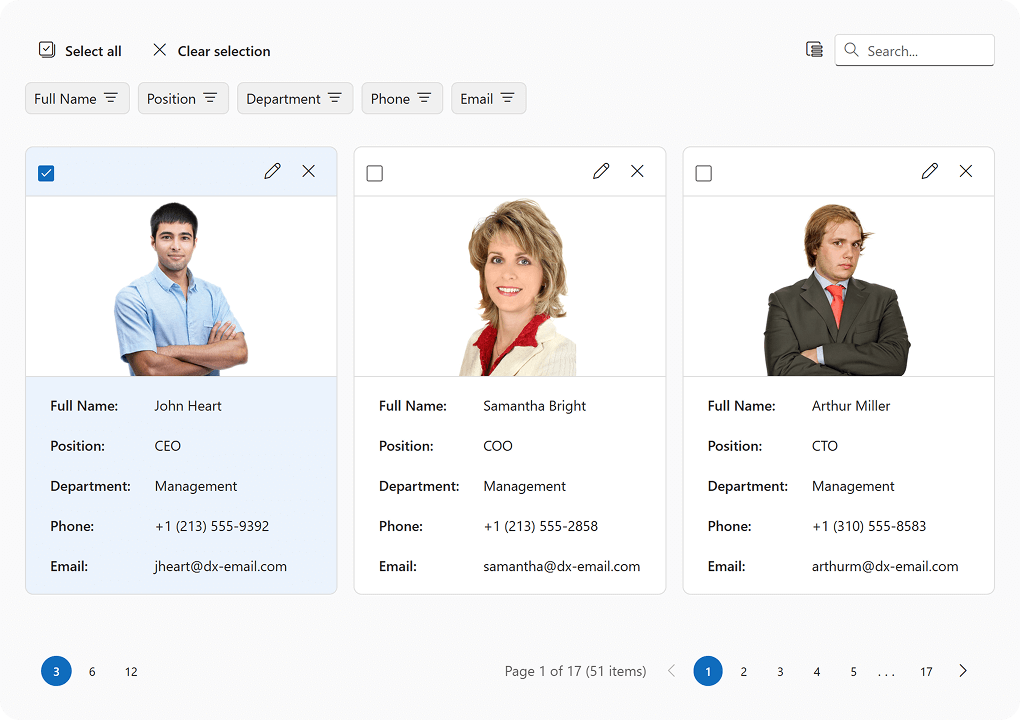Remove John Heart's card with its X icon
This screenshot has width=1020, height=720.
click(x=308, y=171)
